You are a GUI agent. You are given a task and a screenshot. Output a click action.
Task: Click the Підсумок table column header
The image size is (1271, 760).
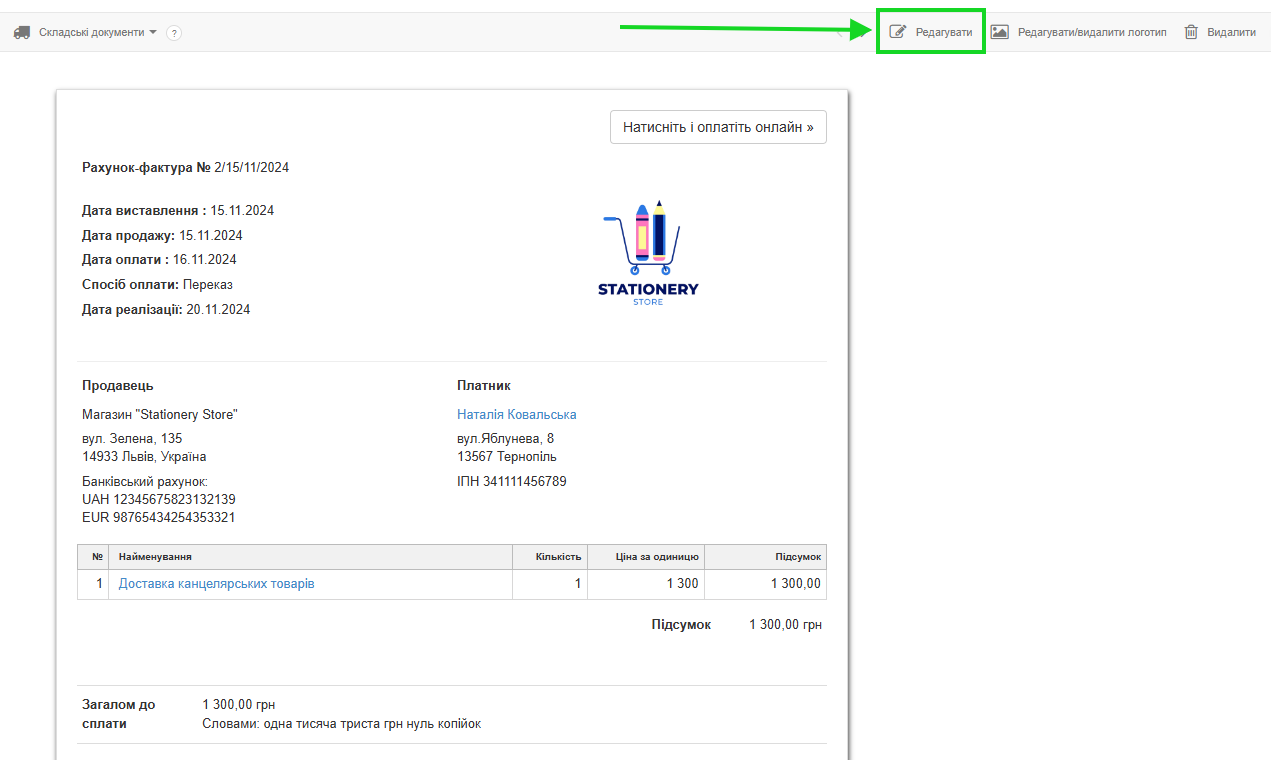click(797, 557)
